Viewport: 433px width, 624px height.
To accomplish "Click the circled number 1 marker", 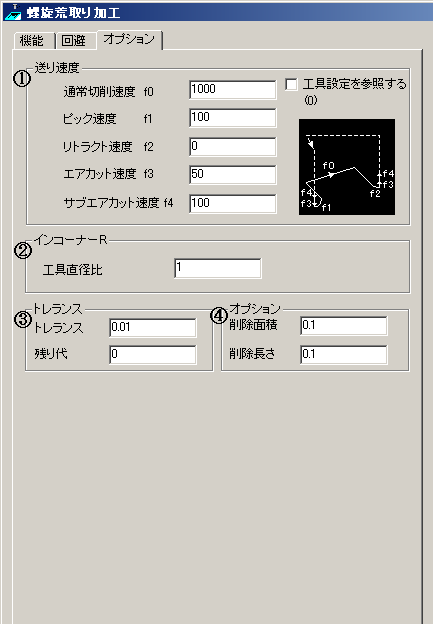I will [x=22, y=78].
